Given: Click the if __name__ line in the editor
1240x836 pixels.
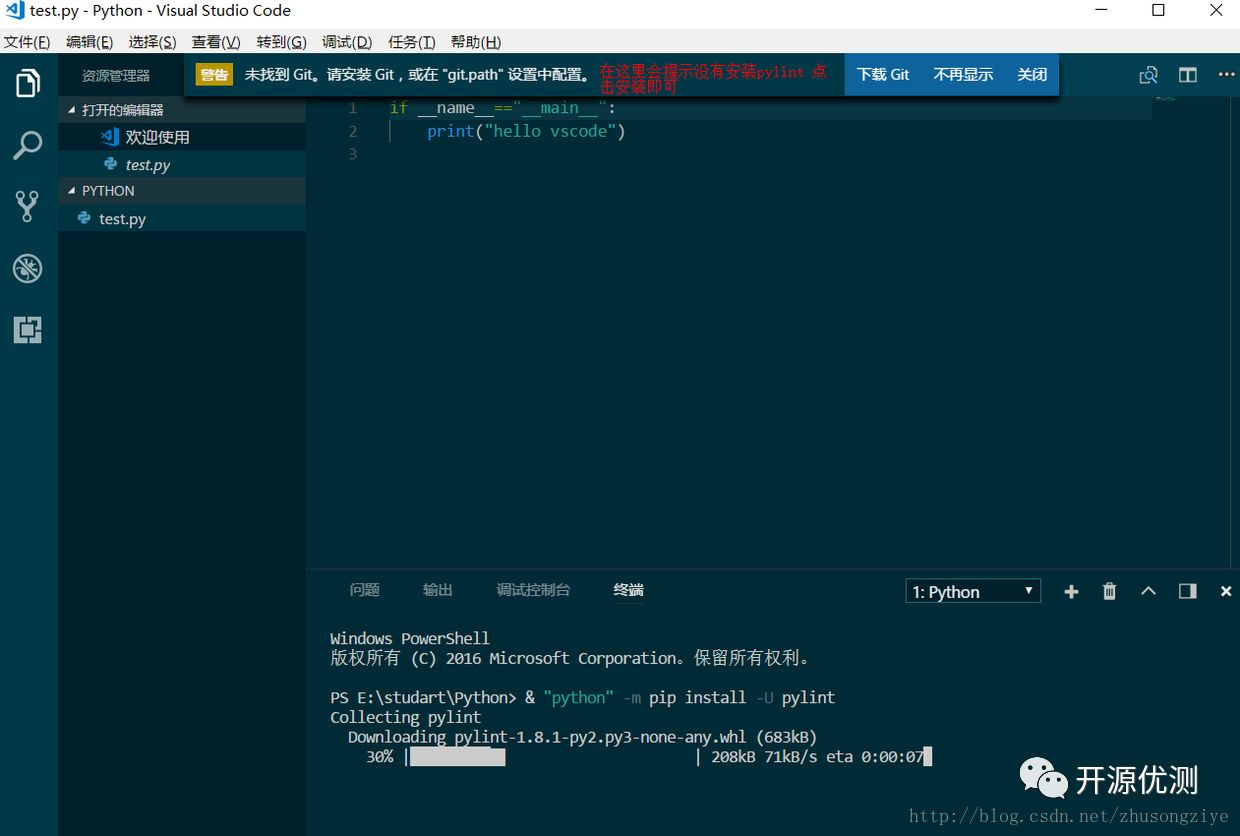Looking at the screenshot, I should click(503, 108).
